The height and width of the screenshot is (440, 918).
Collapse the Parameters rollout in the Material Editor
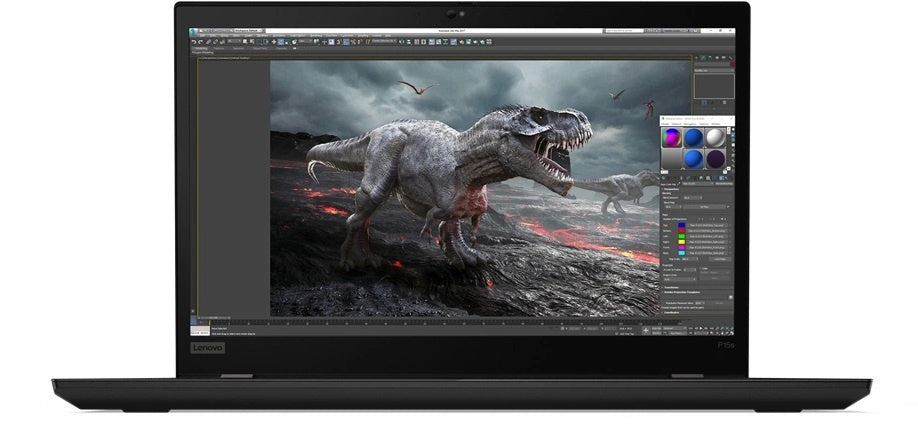click(672, 190)
